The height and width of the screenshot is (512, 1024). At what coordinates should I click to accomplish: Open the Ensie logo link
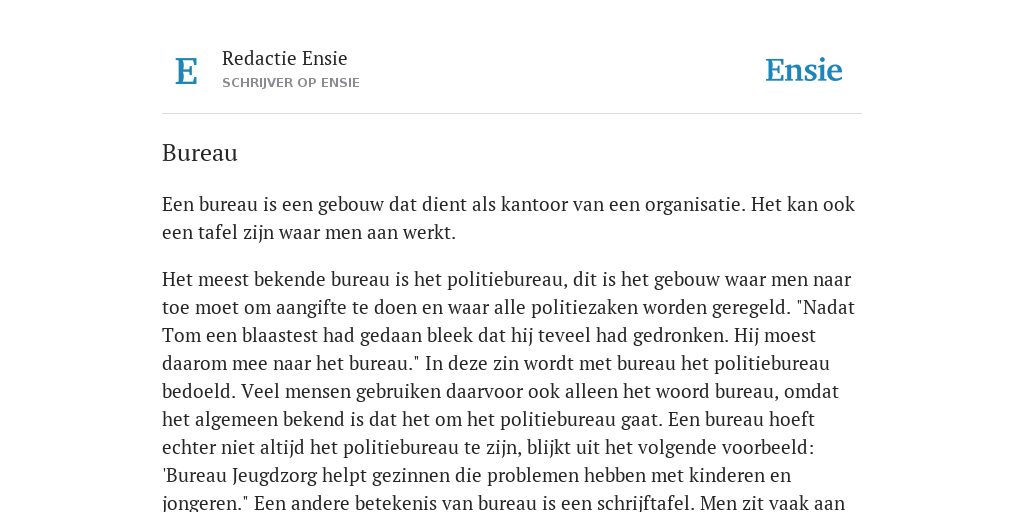click(x=803, y=71)
